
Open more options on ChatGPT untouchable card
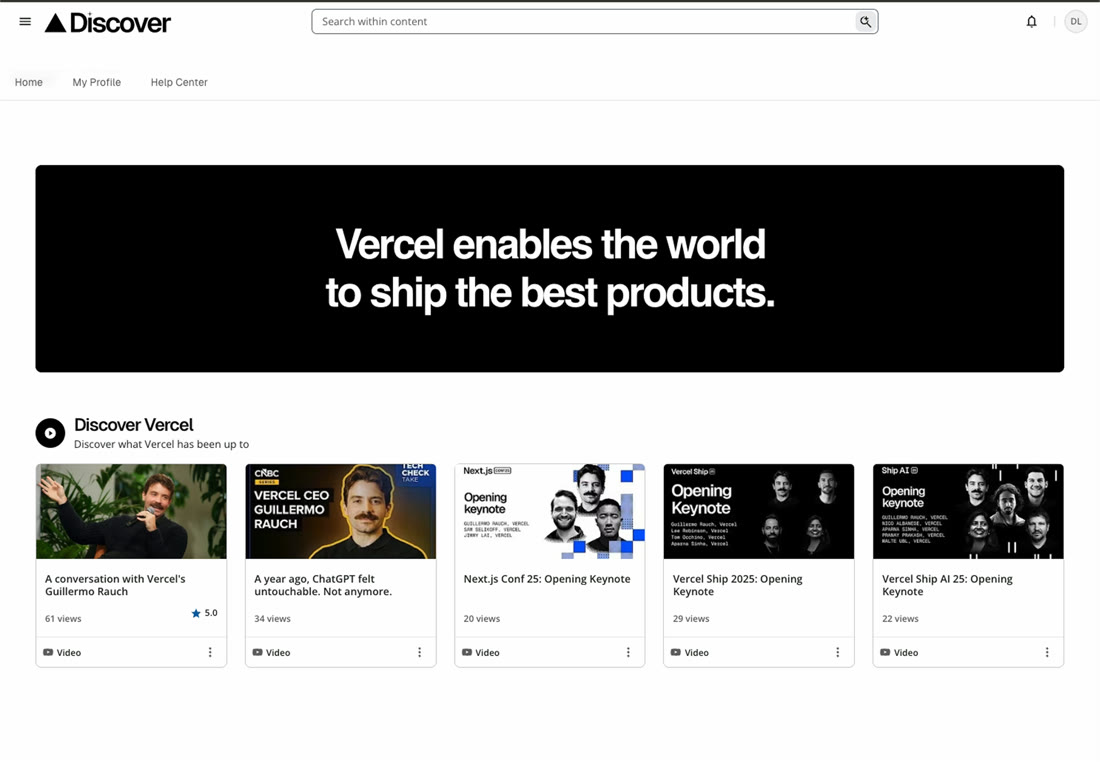pyautogui.click(x=420, y=653)
